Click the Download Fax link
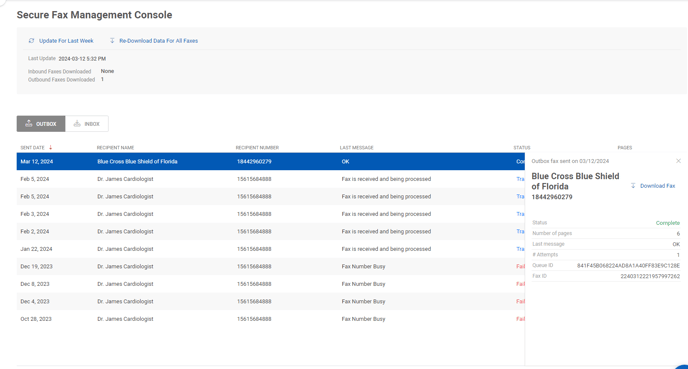Screen dimensions: 688x369 [x=657, y=186]
